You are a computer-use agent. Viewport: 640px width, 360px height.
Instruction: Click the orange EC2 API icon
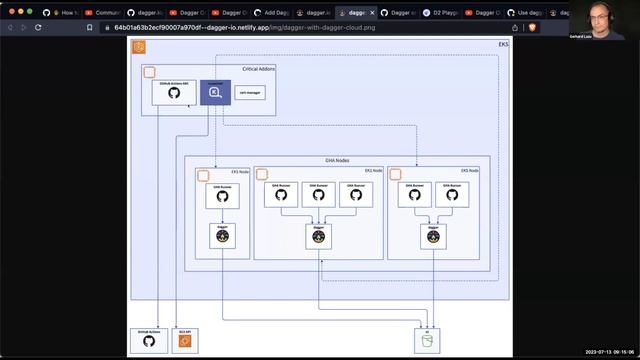pyautogui.click(x=185, y=341)
